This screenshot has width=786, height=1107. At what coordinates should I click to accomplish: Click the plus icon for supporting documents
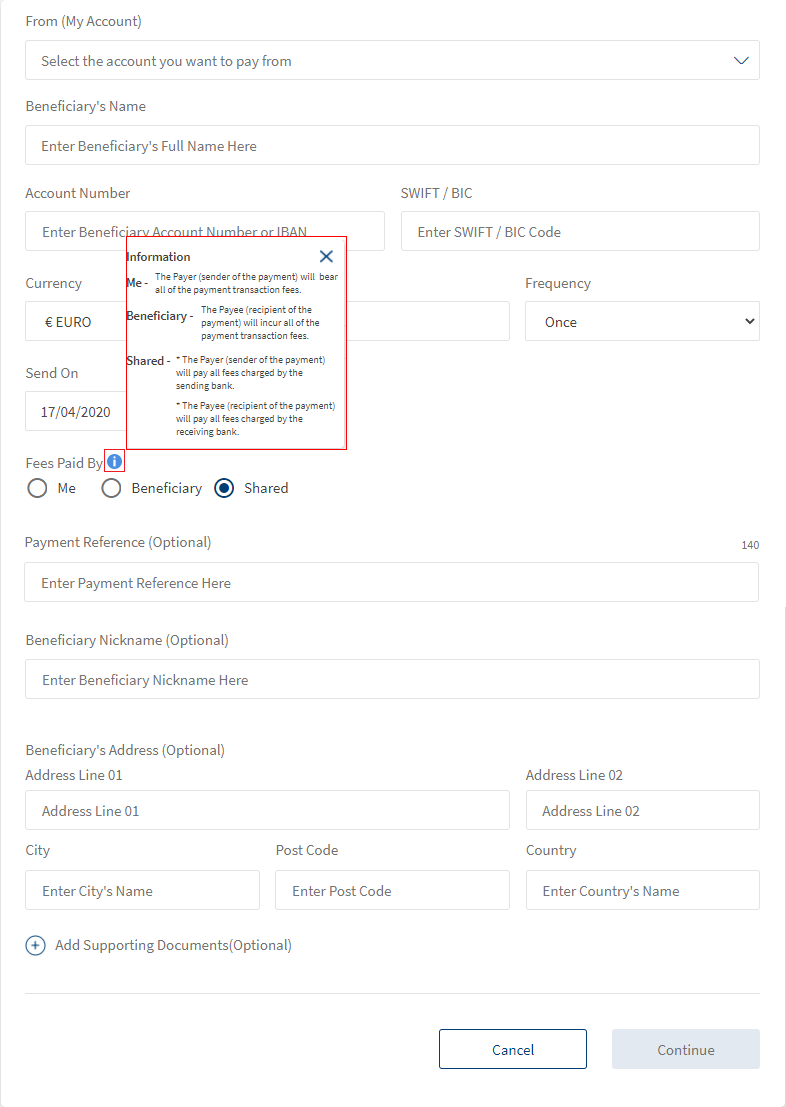coord(35,945)
